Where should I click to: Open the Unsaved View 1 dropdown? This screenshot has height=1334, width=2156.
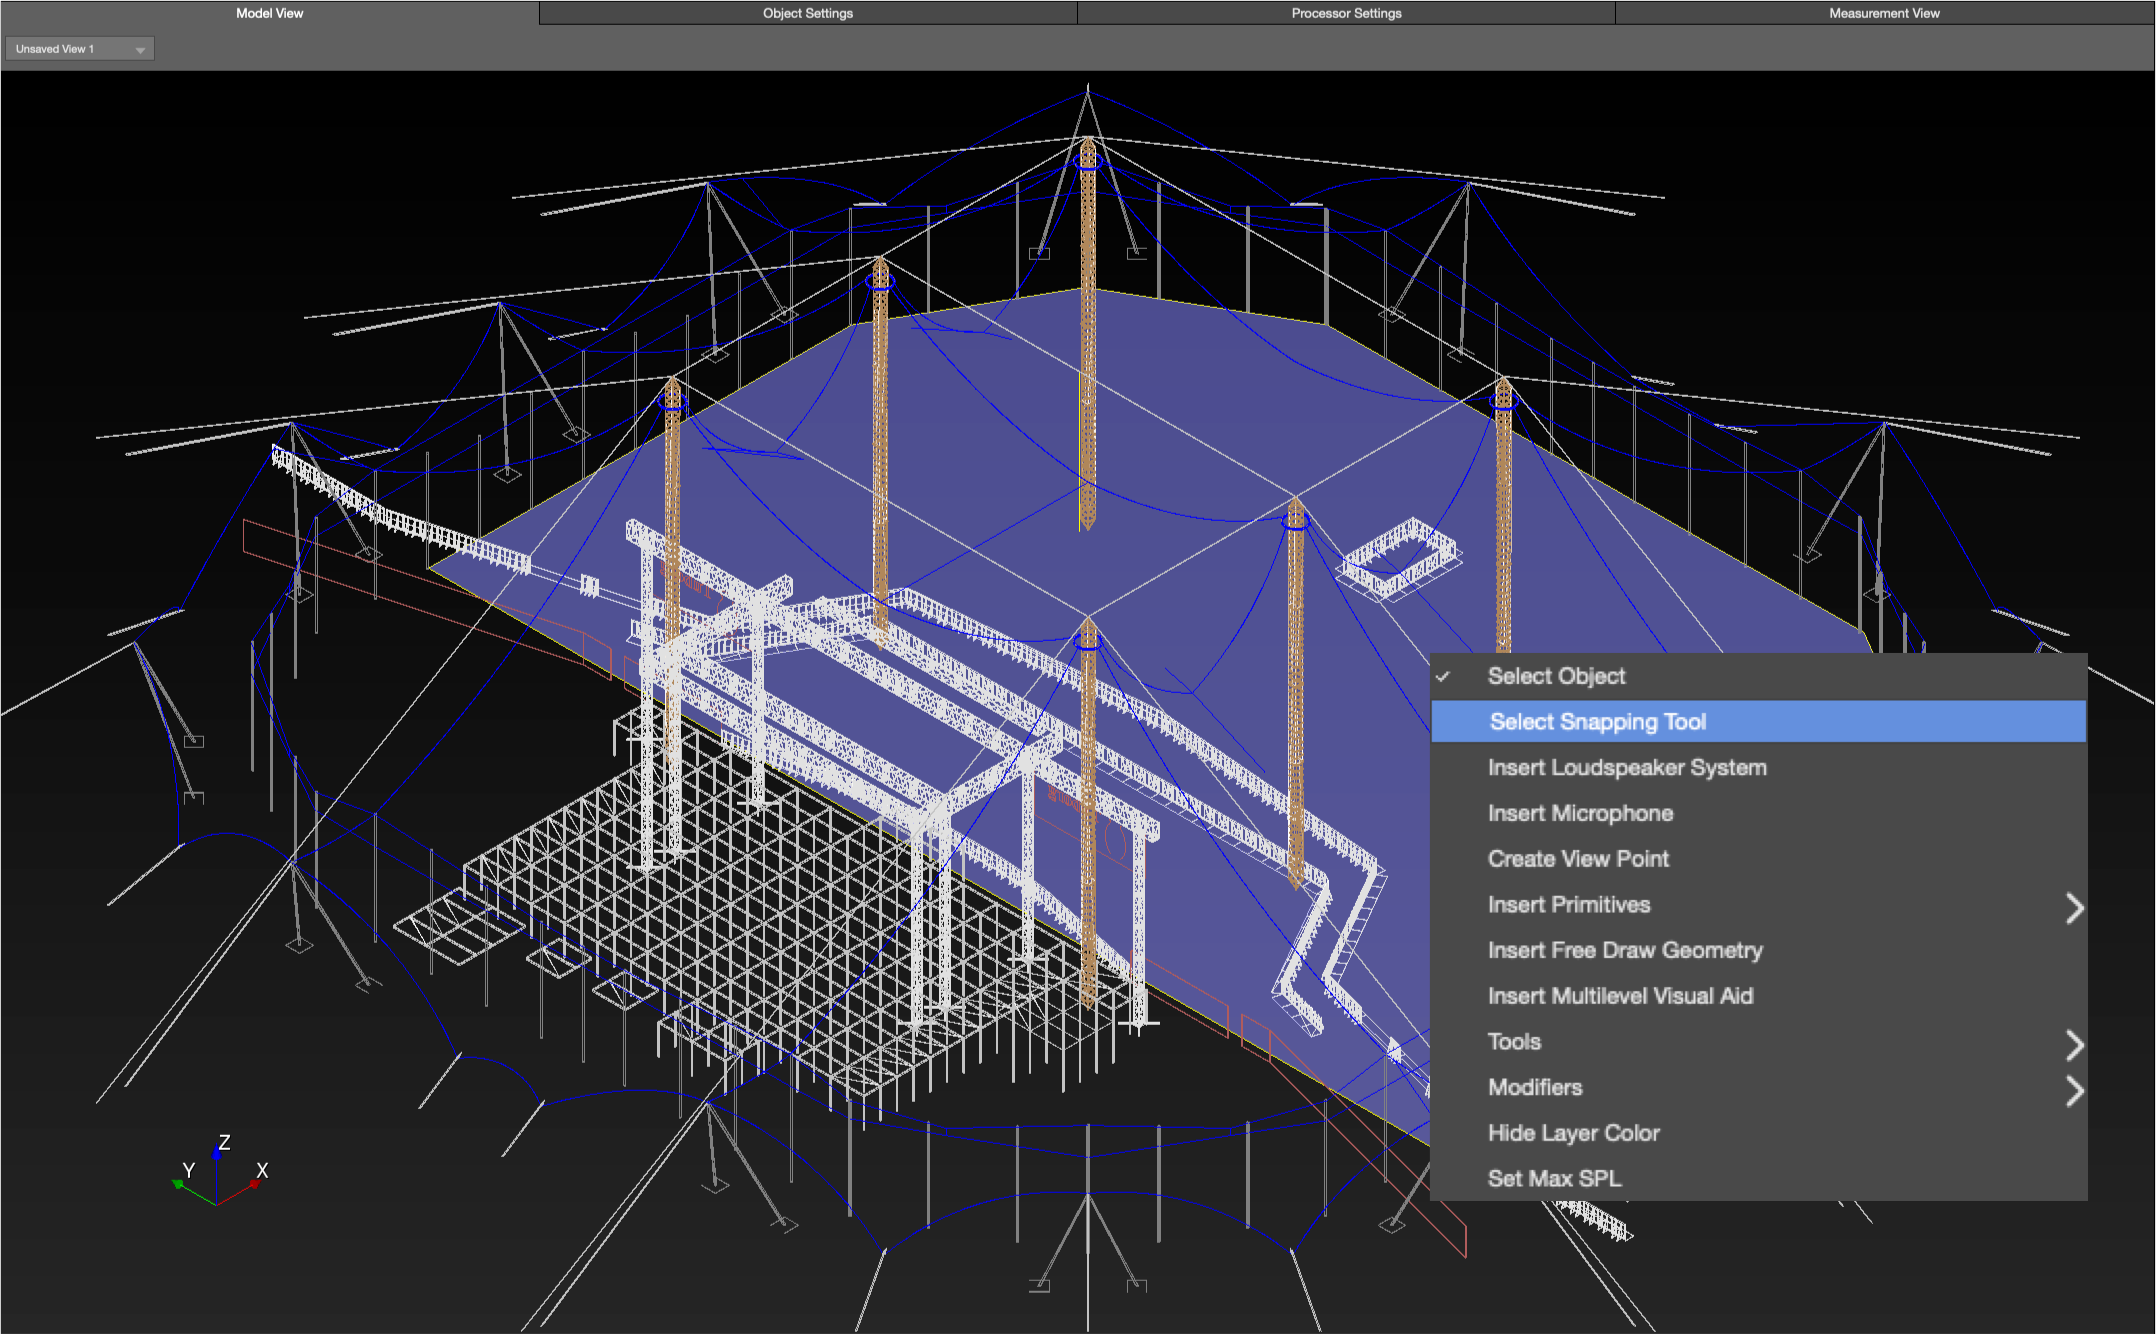coord(80,49)
